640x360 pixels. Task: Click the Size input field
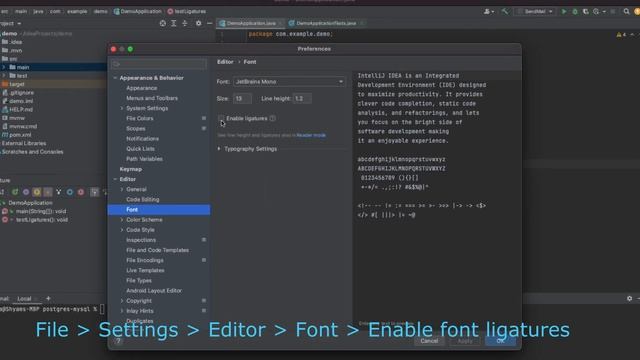coord(242,98)
